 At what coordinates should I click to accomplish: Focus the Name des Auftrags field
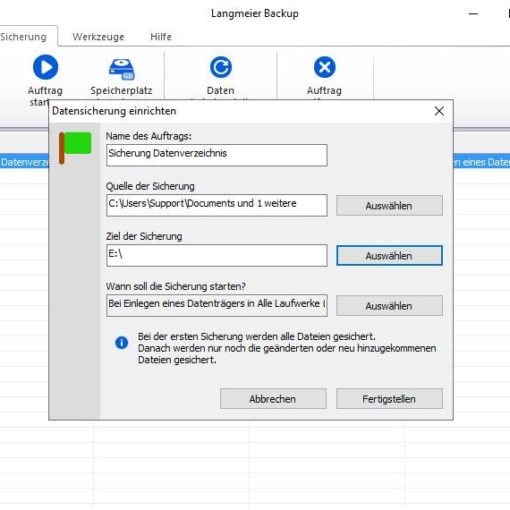coord(217,155)
